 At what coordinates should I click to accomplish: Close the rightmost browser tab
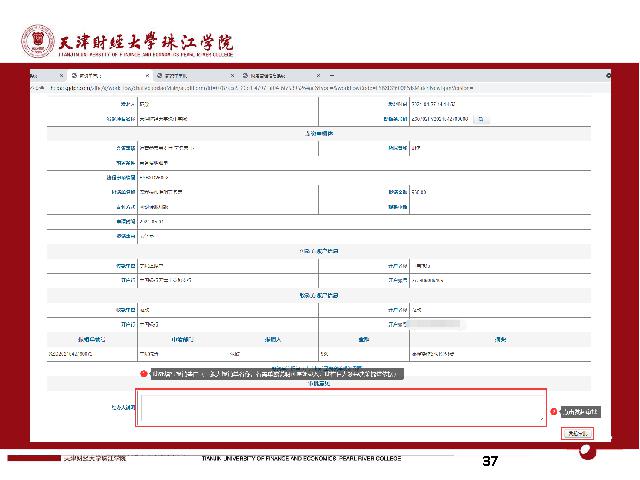pyautogui.click(x=318, y=76)
